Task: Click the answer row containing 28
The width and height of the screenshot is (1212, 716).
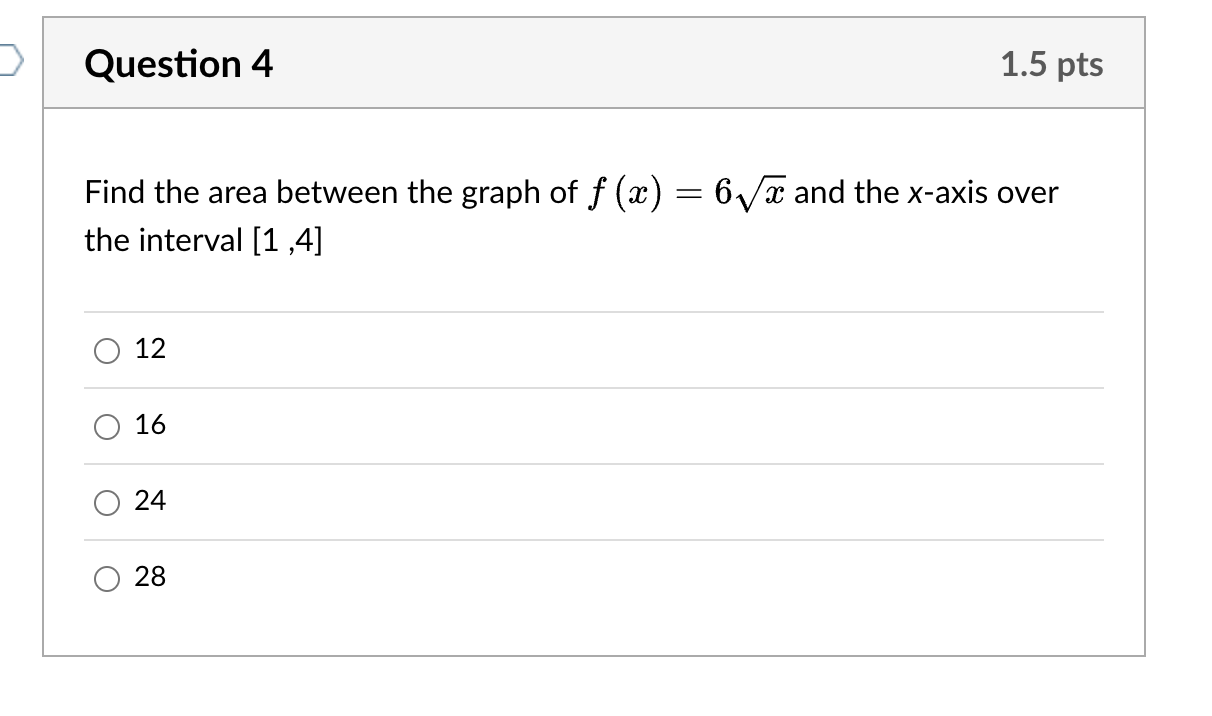Action: pos(500,578)
